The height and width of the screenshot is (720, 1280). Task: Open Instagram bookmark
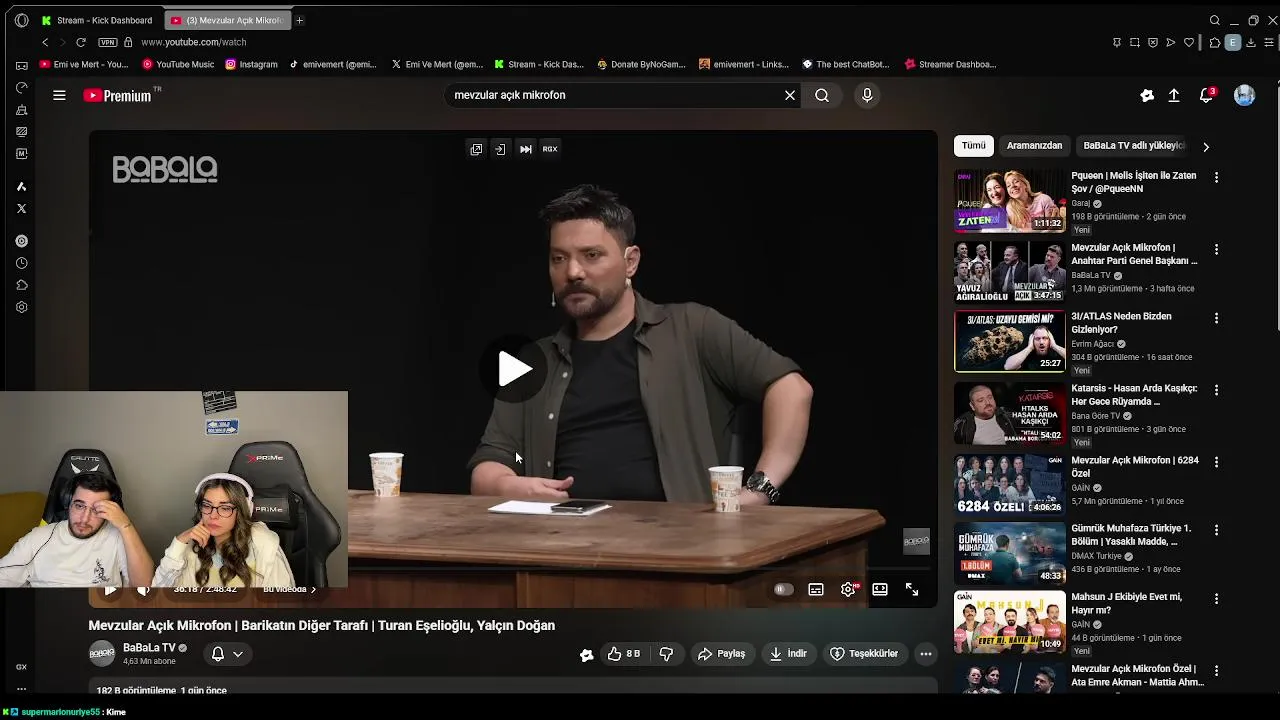click(x=251, y=64)
